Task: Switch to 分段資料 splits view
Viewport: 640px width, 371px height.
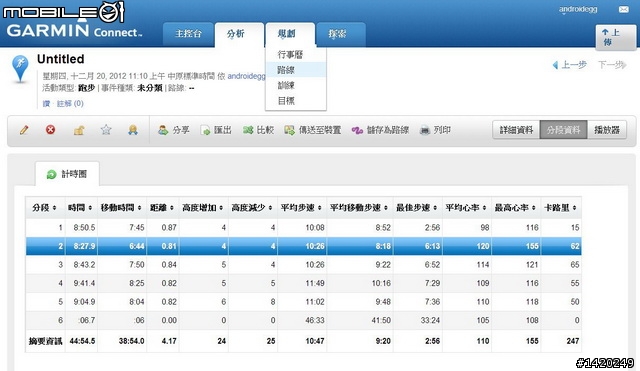Action: (563, 130)
